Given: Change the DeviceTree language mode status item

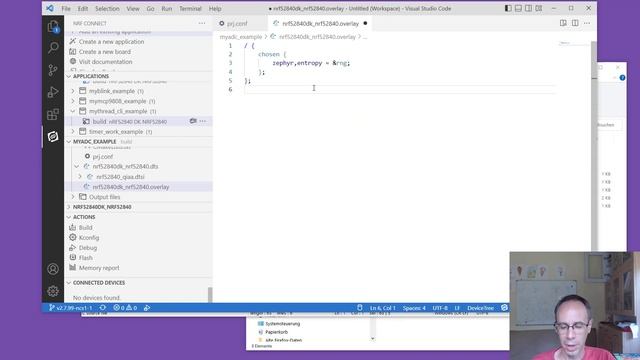Looking at the screenshot, I should [x=480, y=308].
